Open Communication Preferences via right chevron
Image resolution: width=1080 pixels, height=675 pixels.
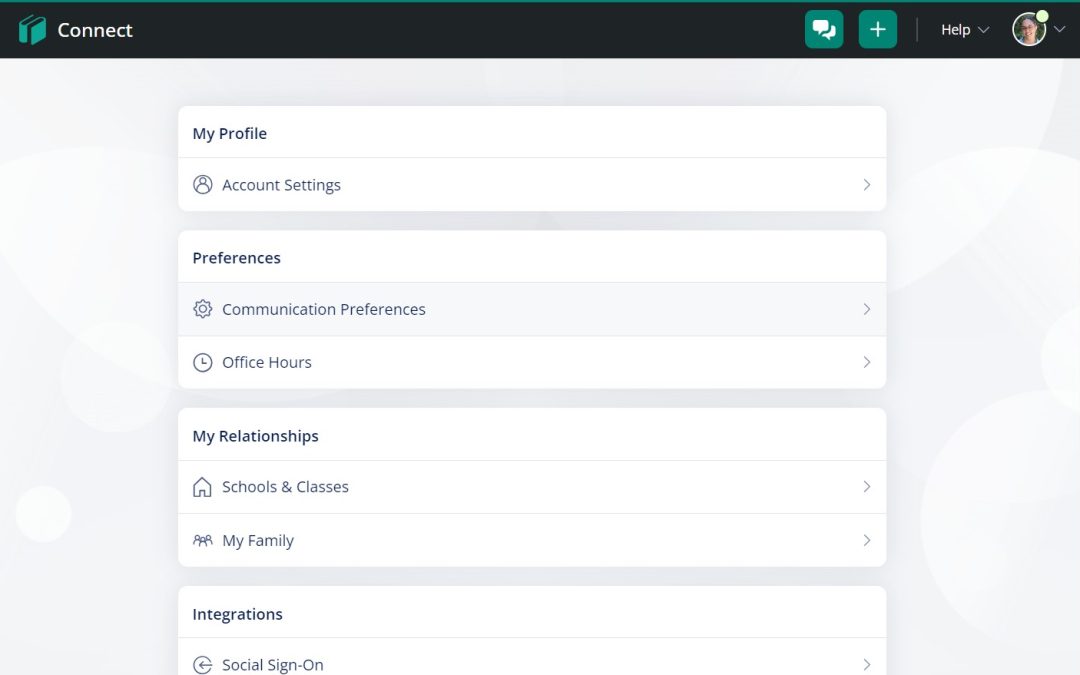(x=866, y=309)
